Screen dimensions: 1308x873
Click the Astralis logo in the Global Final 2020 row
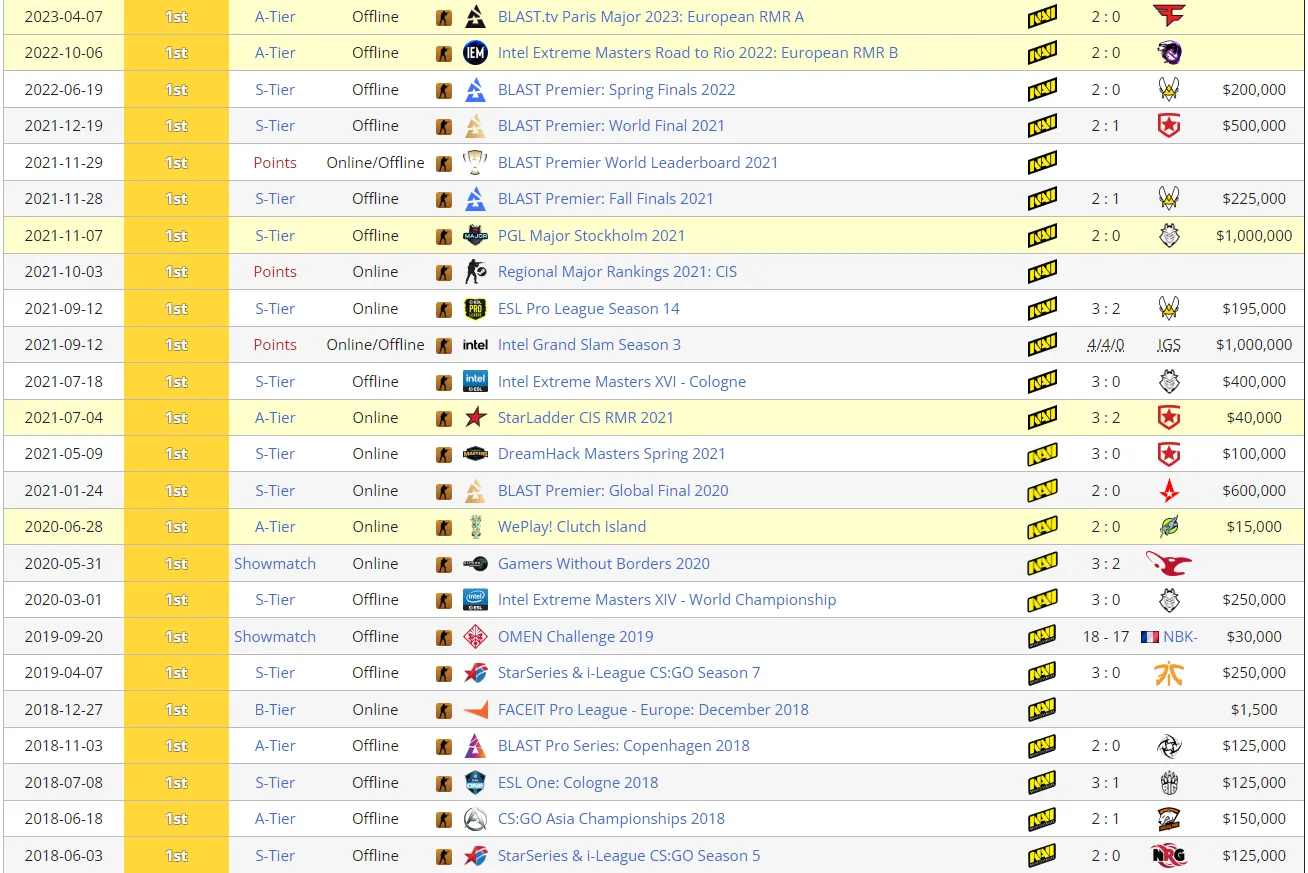pos(1168,490)
